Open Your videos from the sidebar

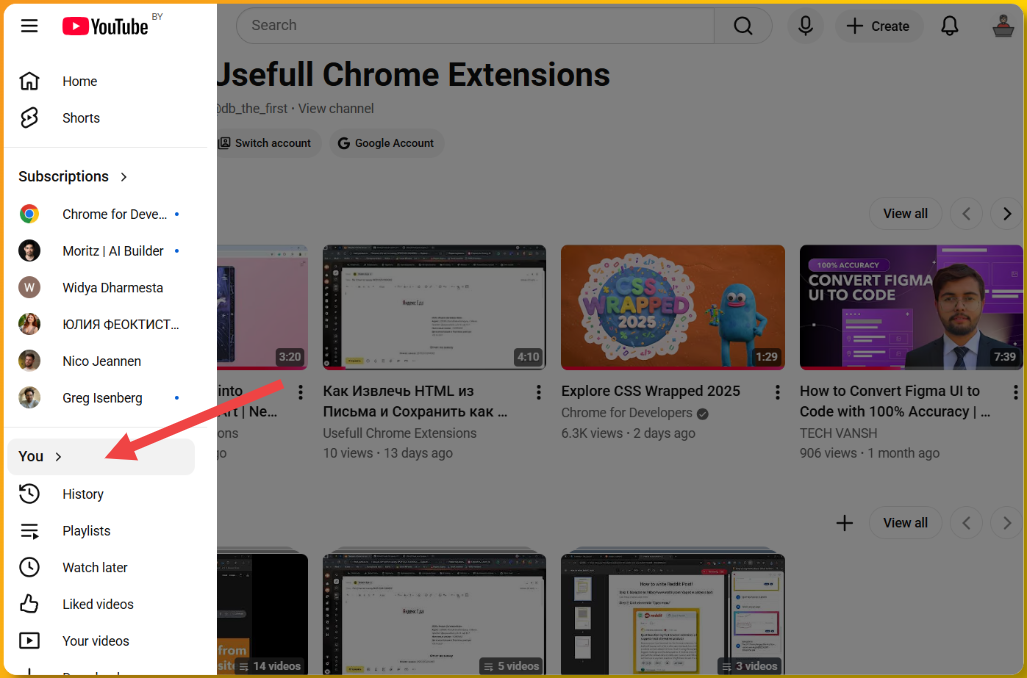point(95,640)
